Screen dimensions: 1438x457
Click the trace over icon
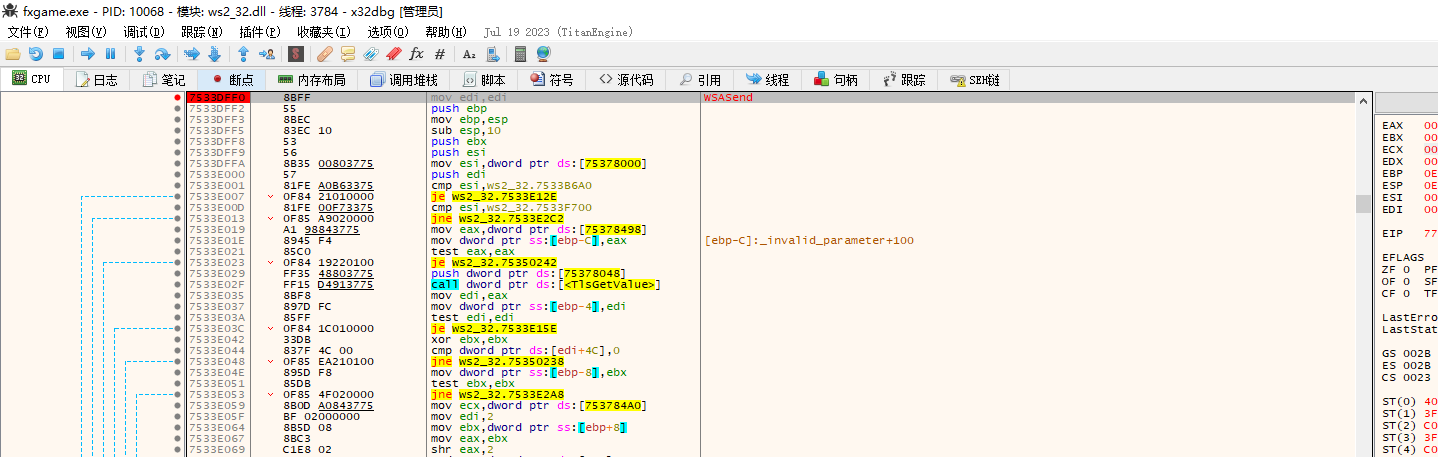point(213,54)
